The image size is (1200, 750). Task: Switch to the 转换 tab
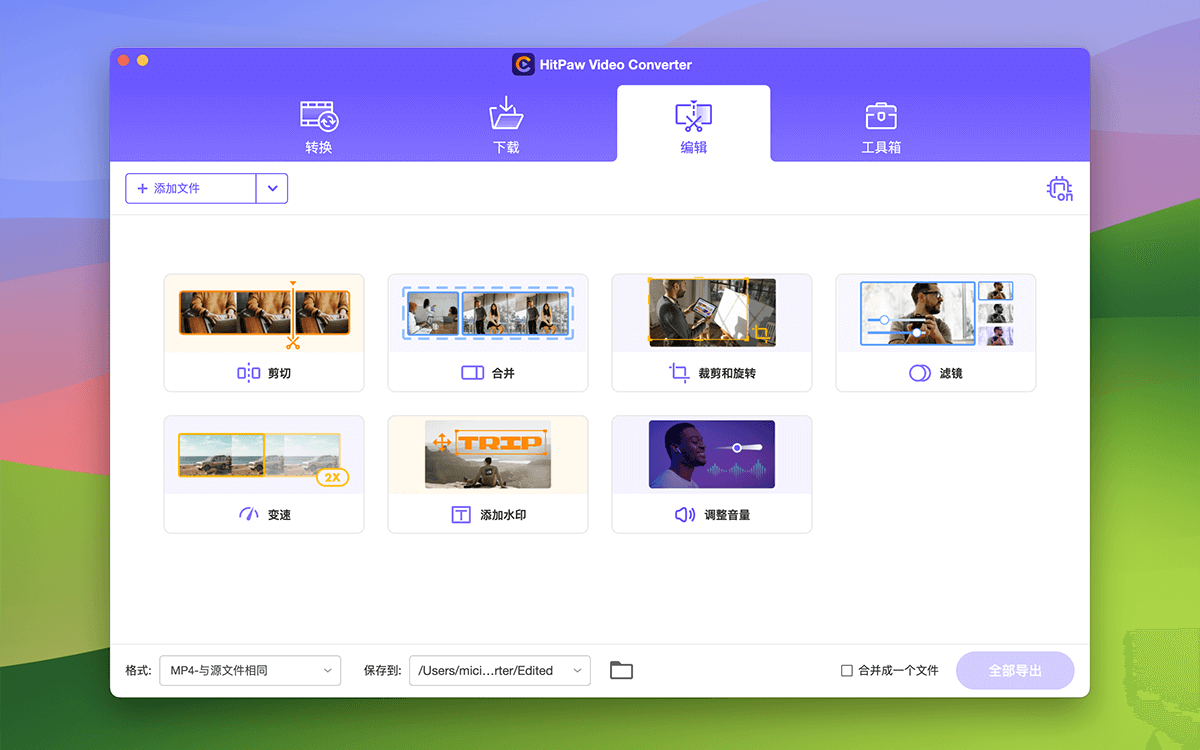point(319,126)
